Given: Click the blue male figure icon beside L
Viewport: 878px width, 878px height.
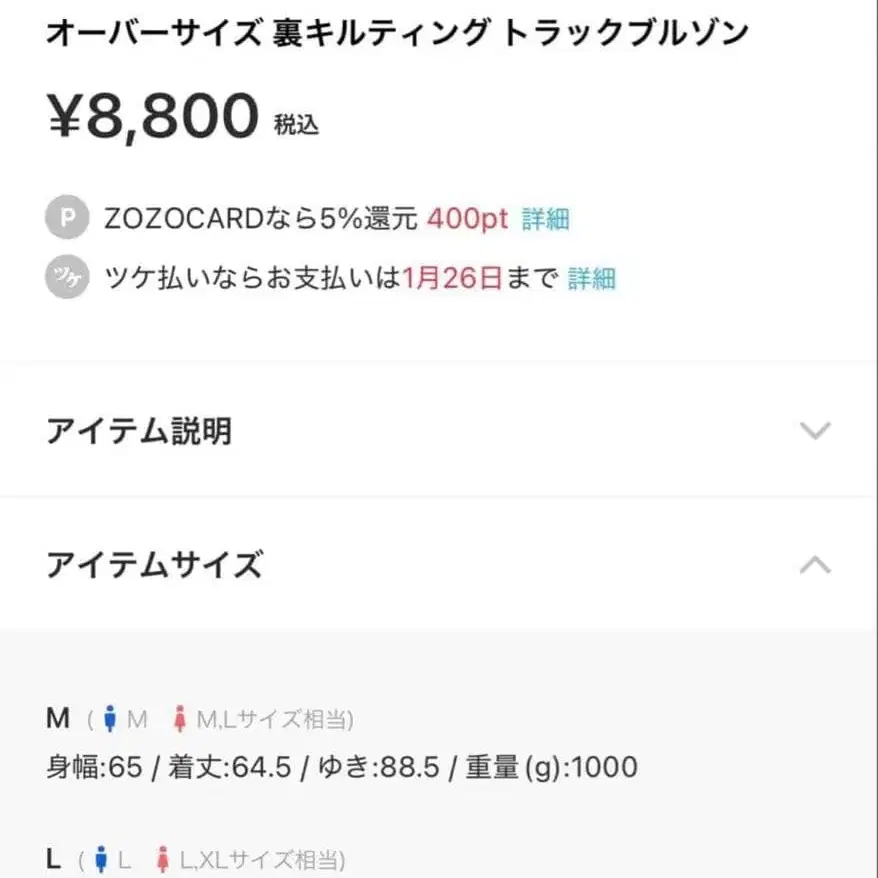Looking at the screenshot, I should 103,858.
